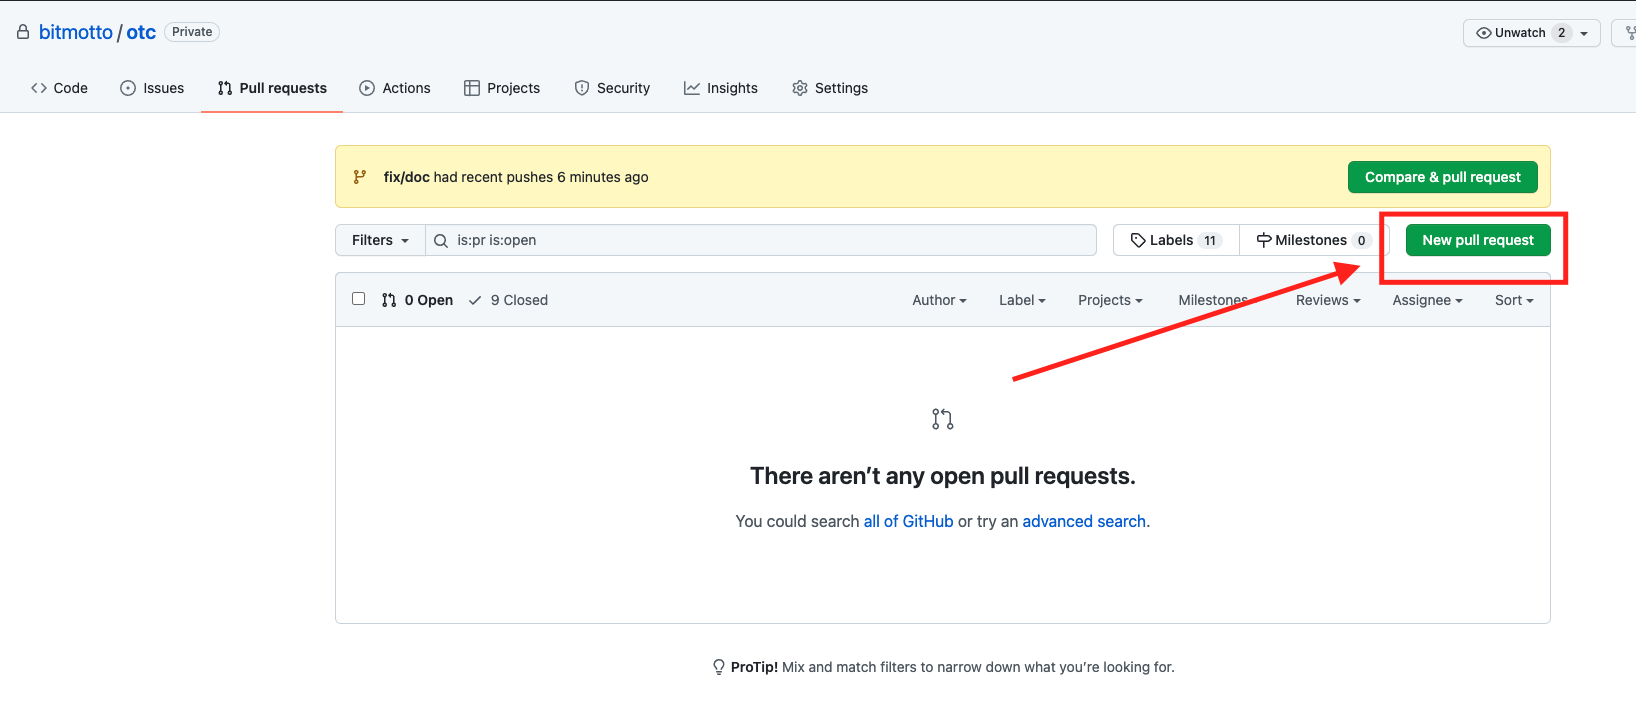Screen dimensions: 1636x702
Task: Open the Projects tab
Action: pyautogui.click(x=502, y=88)
